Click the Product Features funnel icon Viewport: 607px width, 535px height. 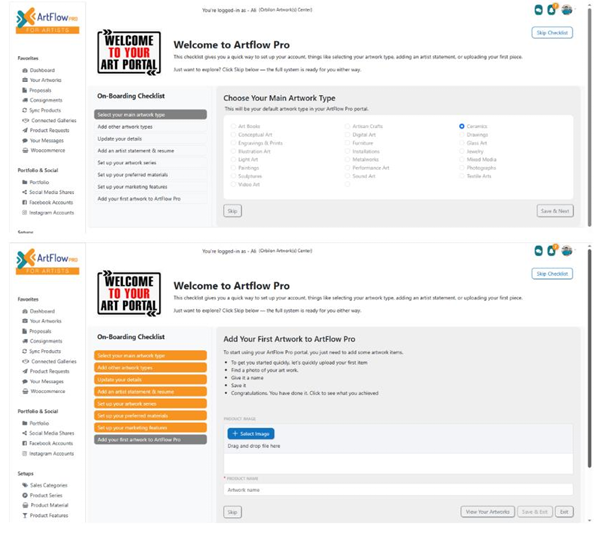pos(24,515)
